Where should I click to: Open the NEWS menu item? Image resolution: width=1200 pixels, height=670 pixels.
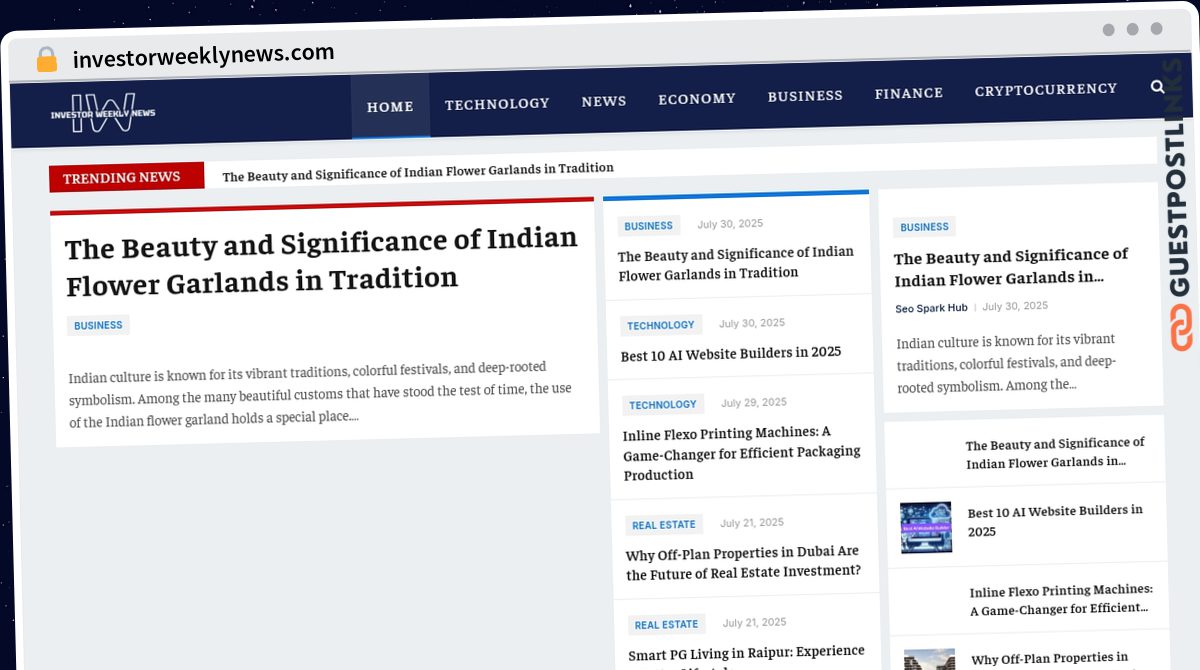tap(604, 101)
